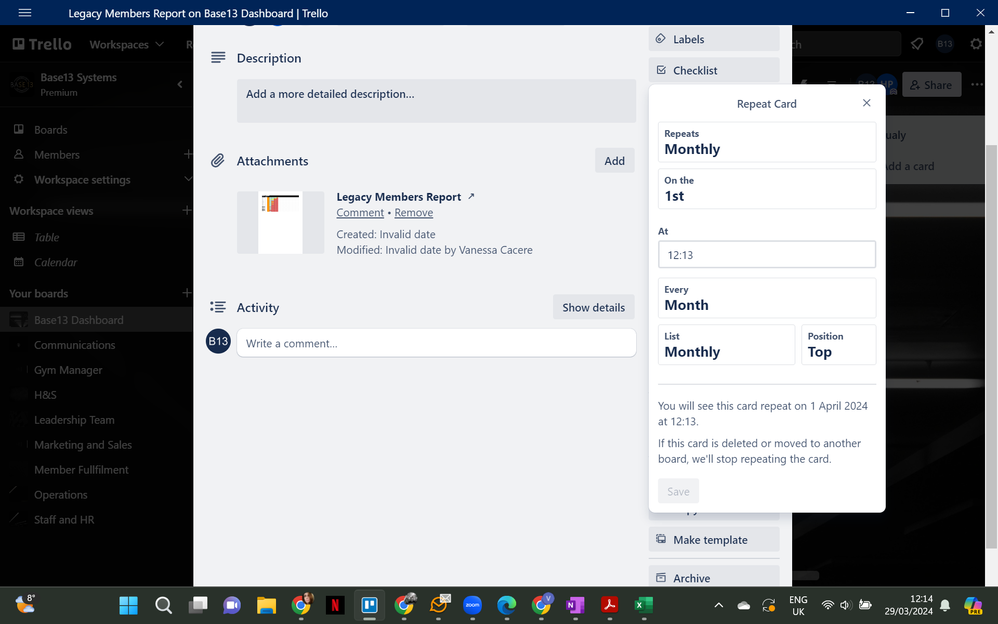Screen dimensions: 998x624
Task: Click the Comment link on attachment
Action: pos(360,213)
